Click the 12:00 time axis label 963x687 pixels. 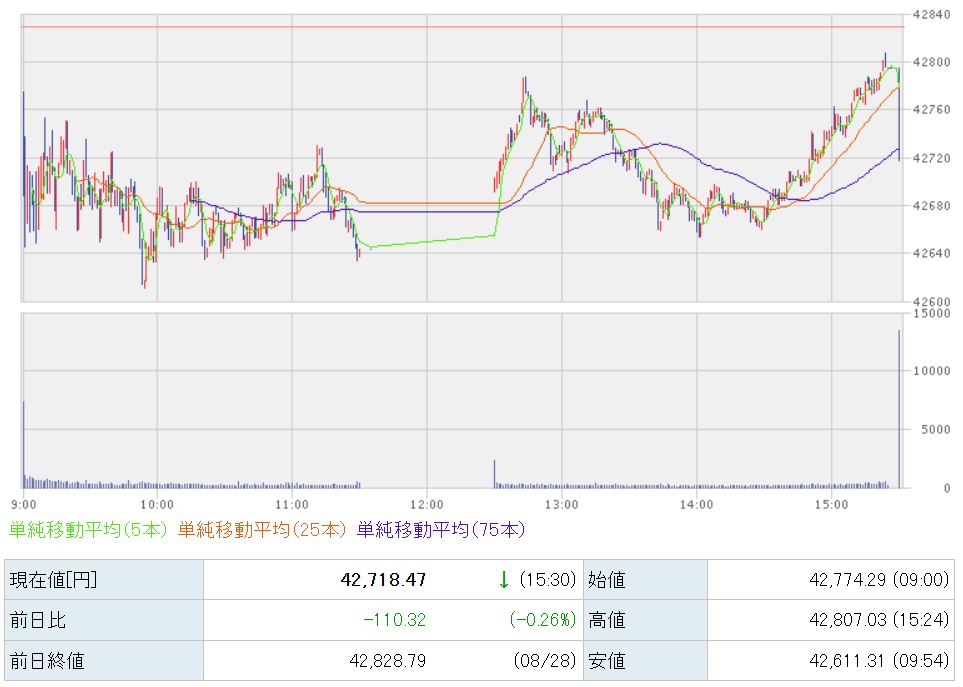[x=427, y=505]
